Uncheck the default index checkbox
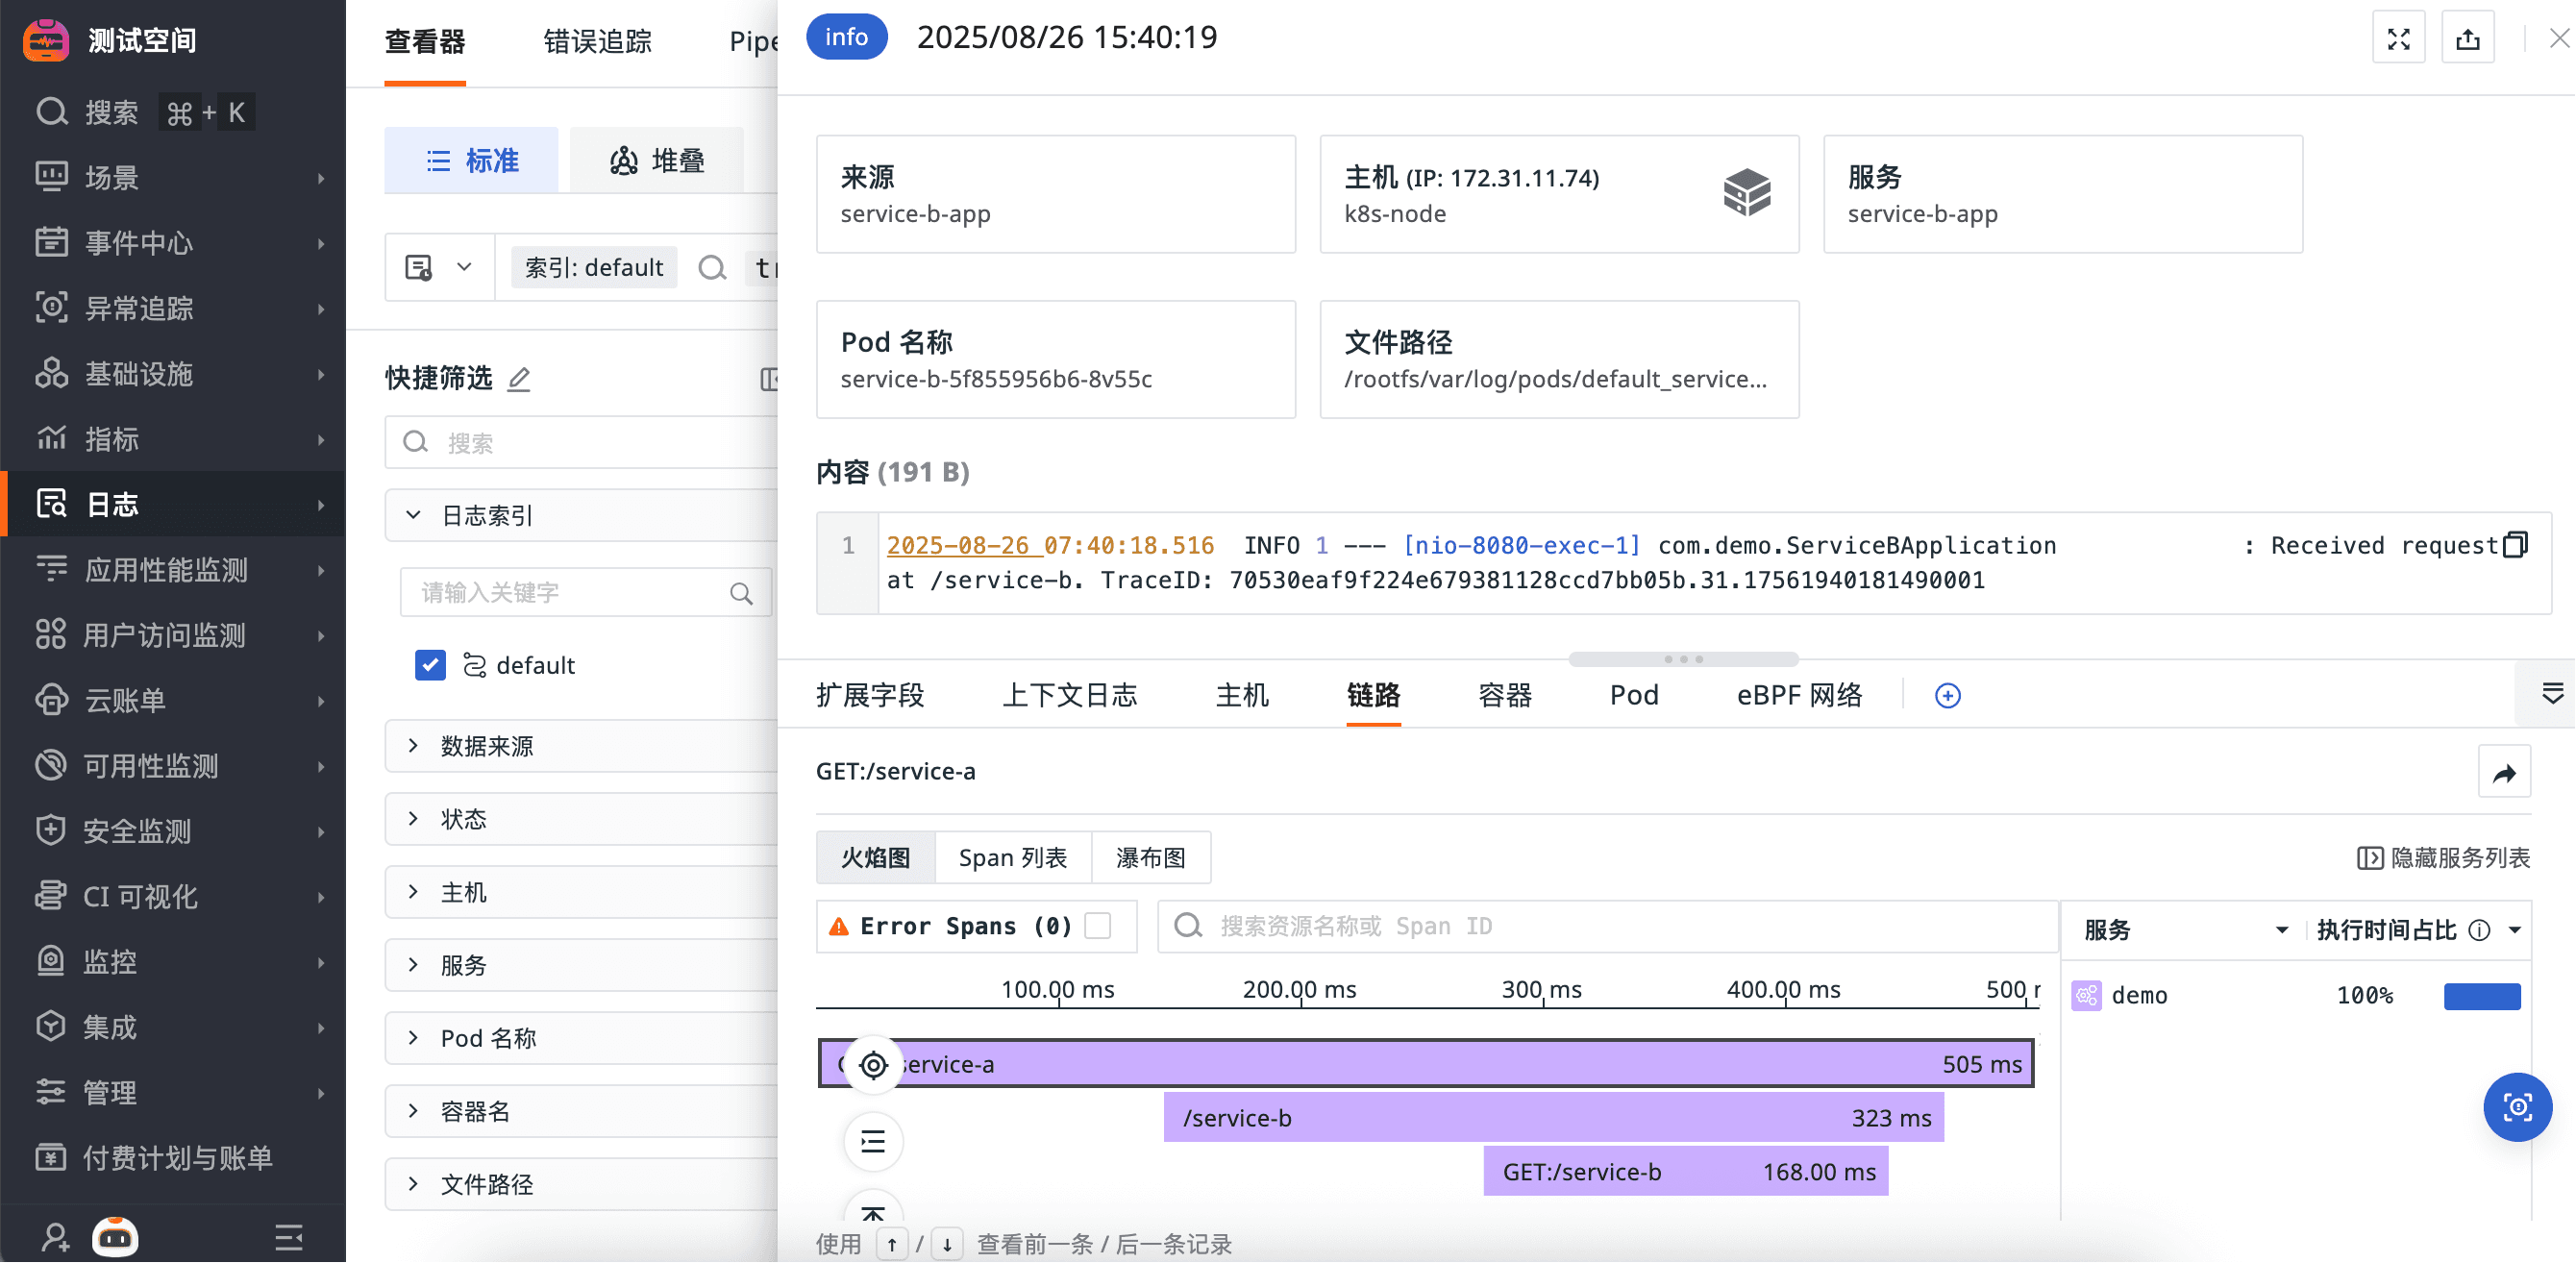 tap(430, 665)
